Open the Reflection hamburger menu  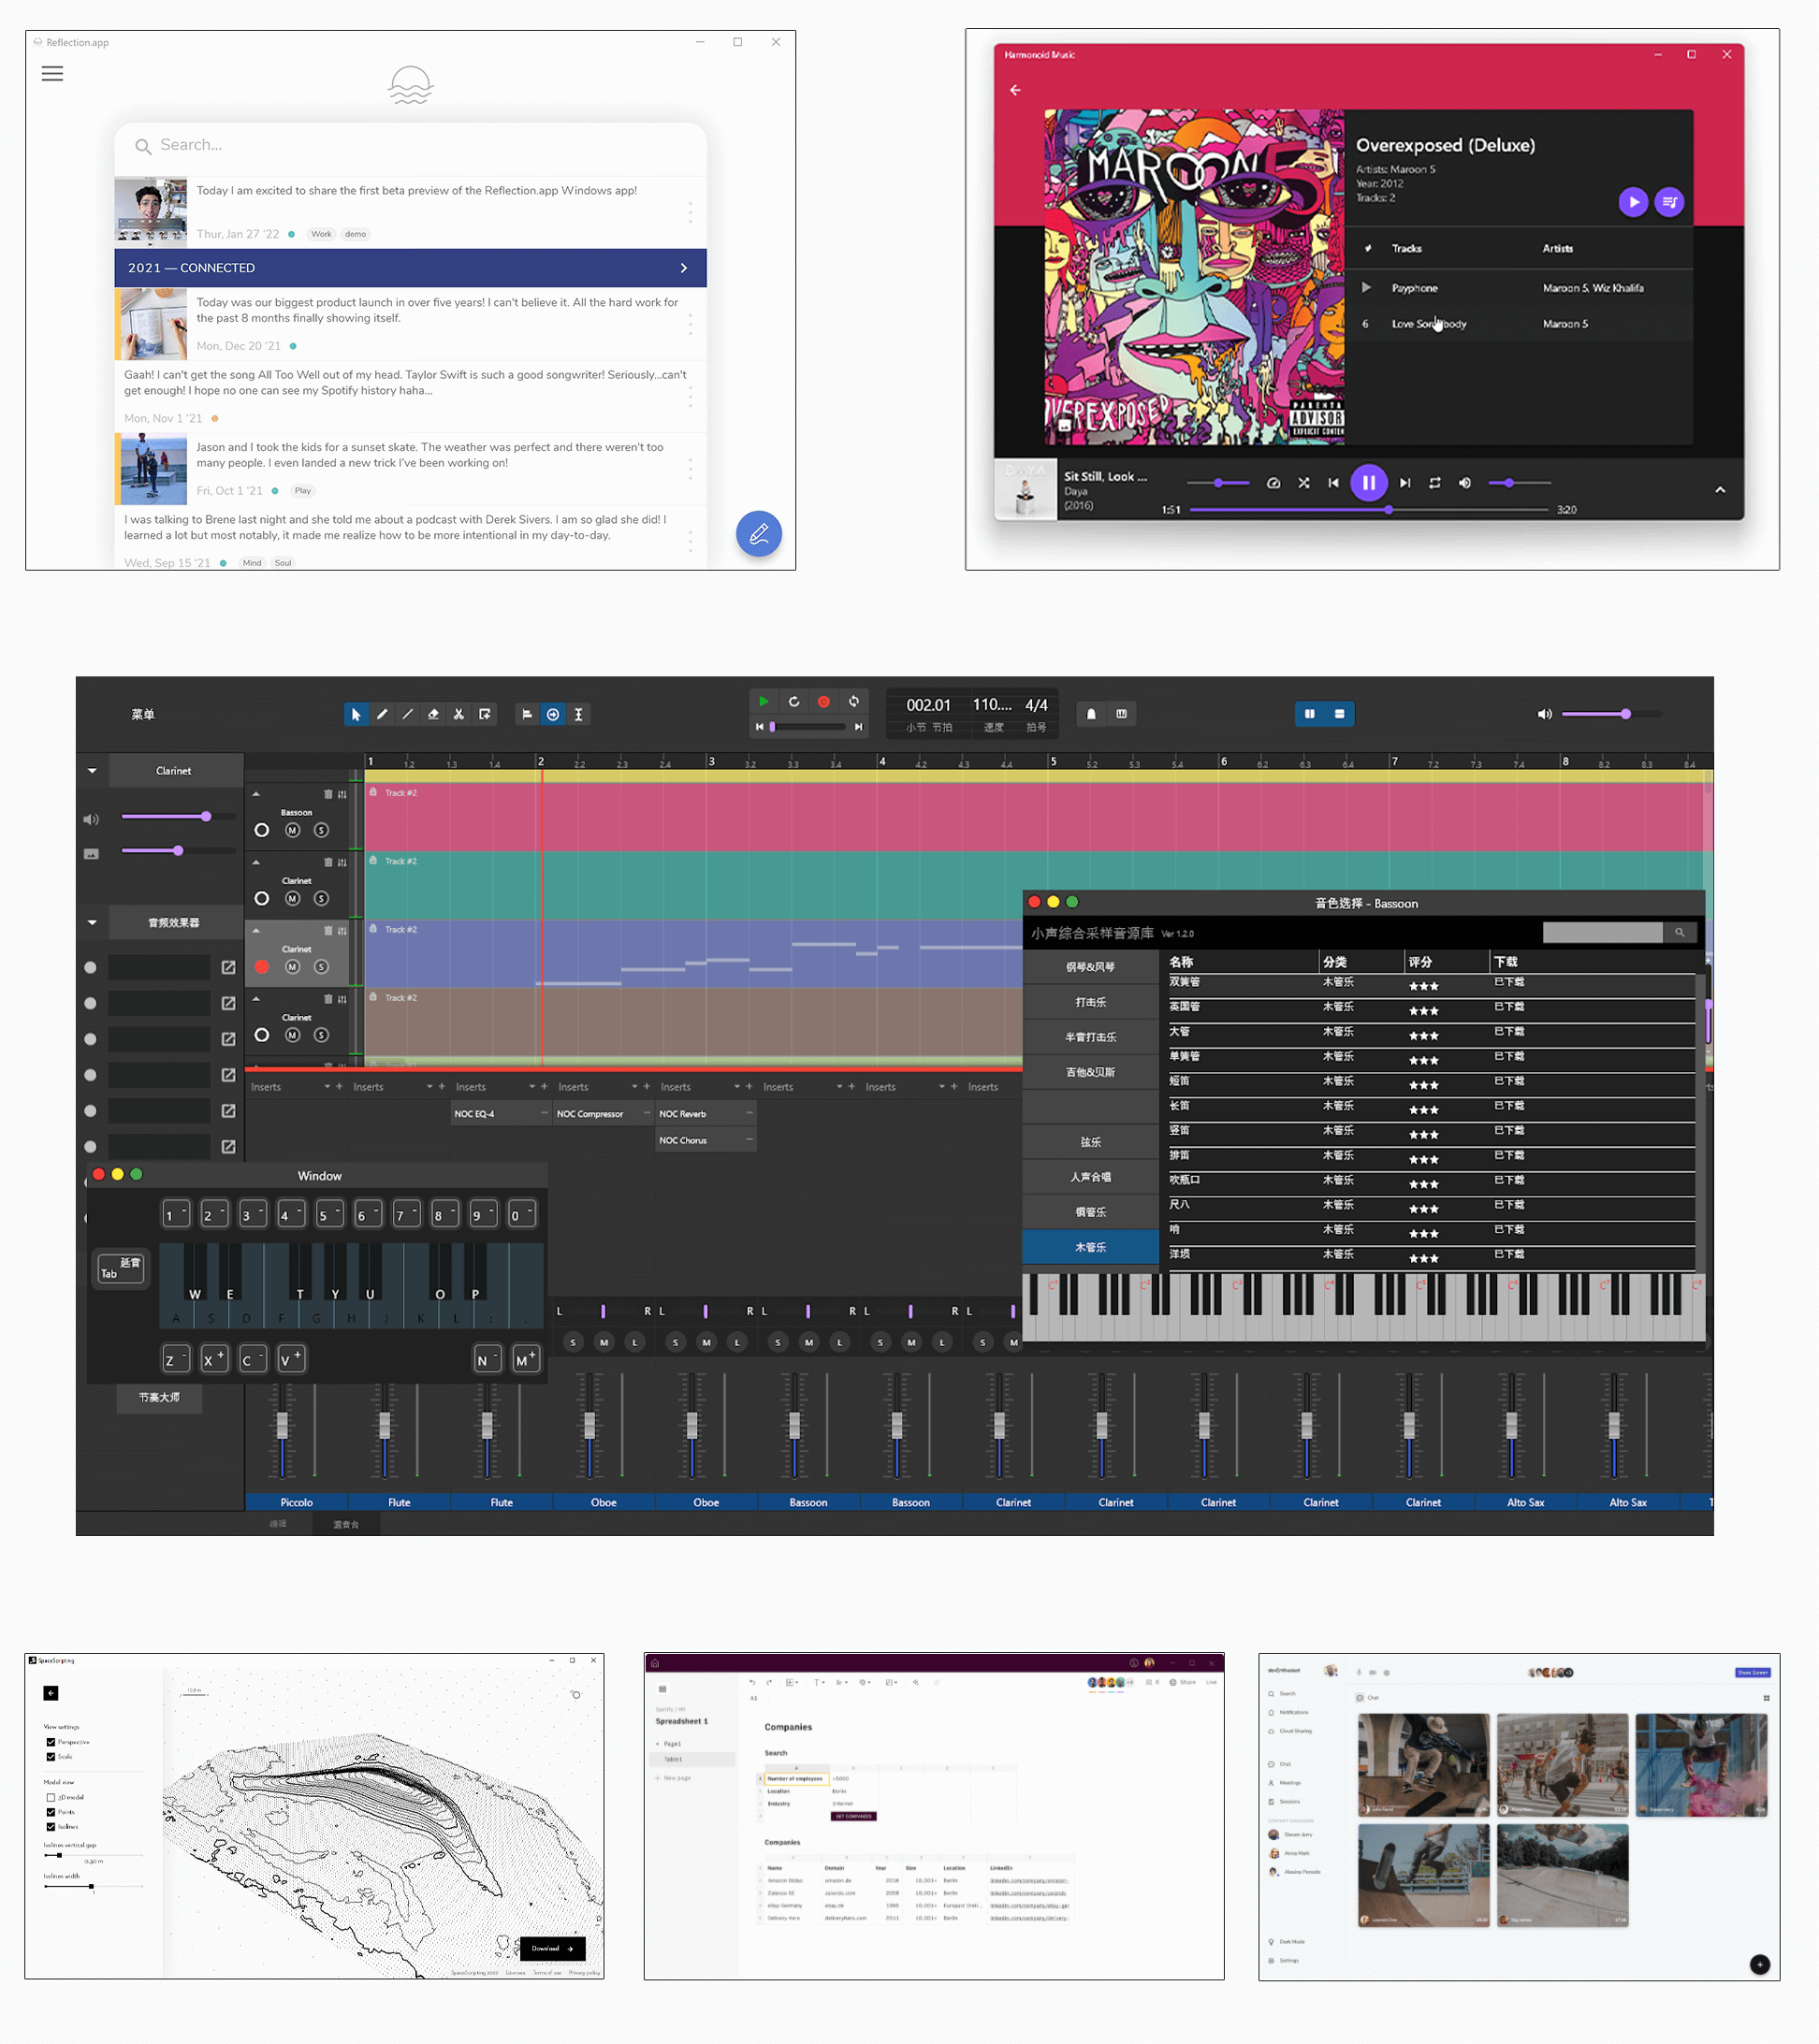[52, 74]
